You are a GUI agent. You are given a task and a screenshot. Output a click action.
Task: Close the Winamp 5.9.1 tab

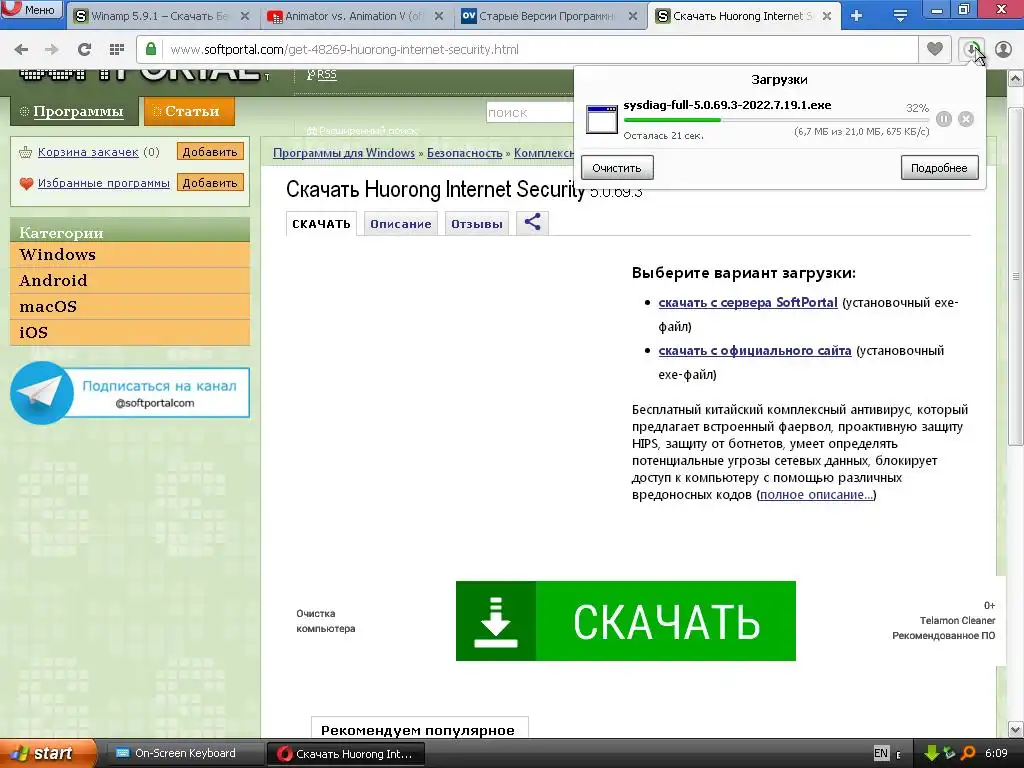click(x=245, y=16)
